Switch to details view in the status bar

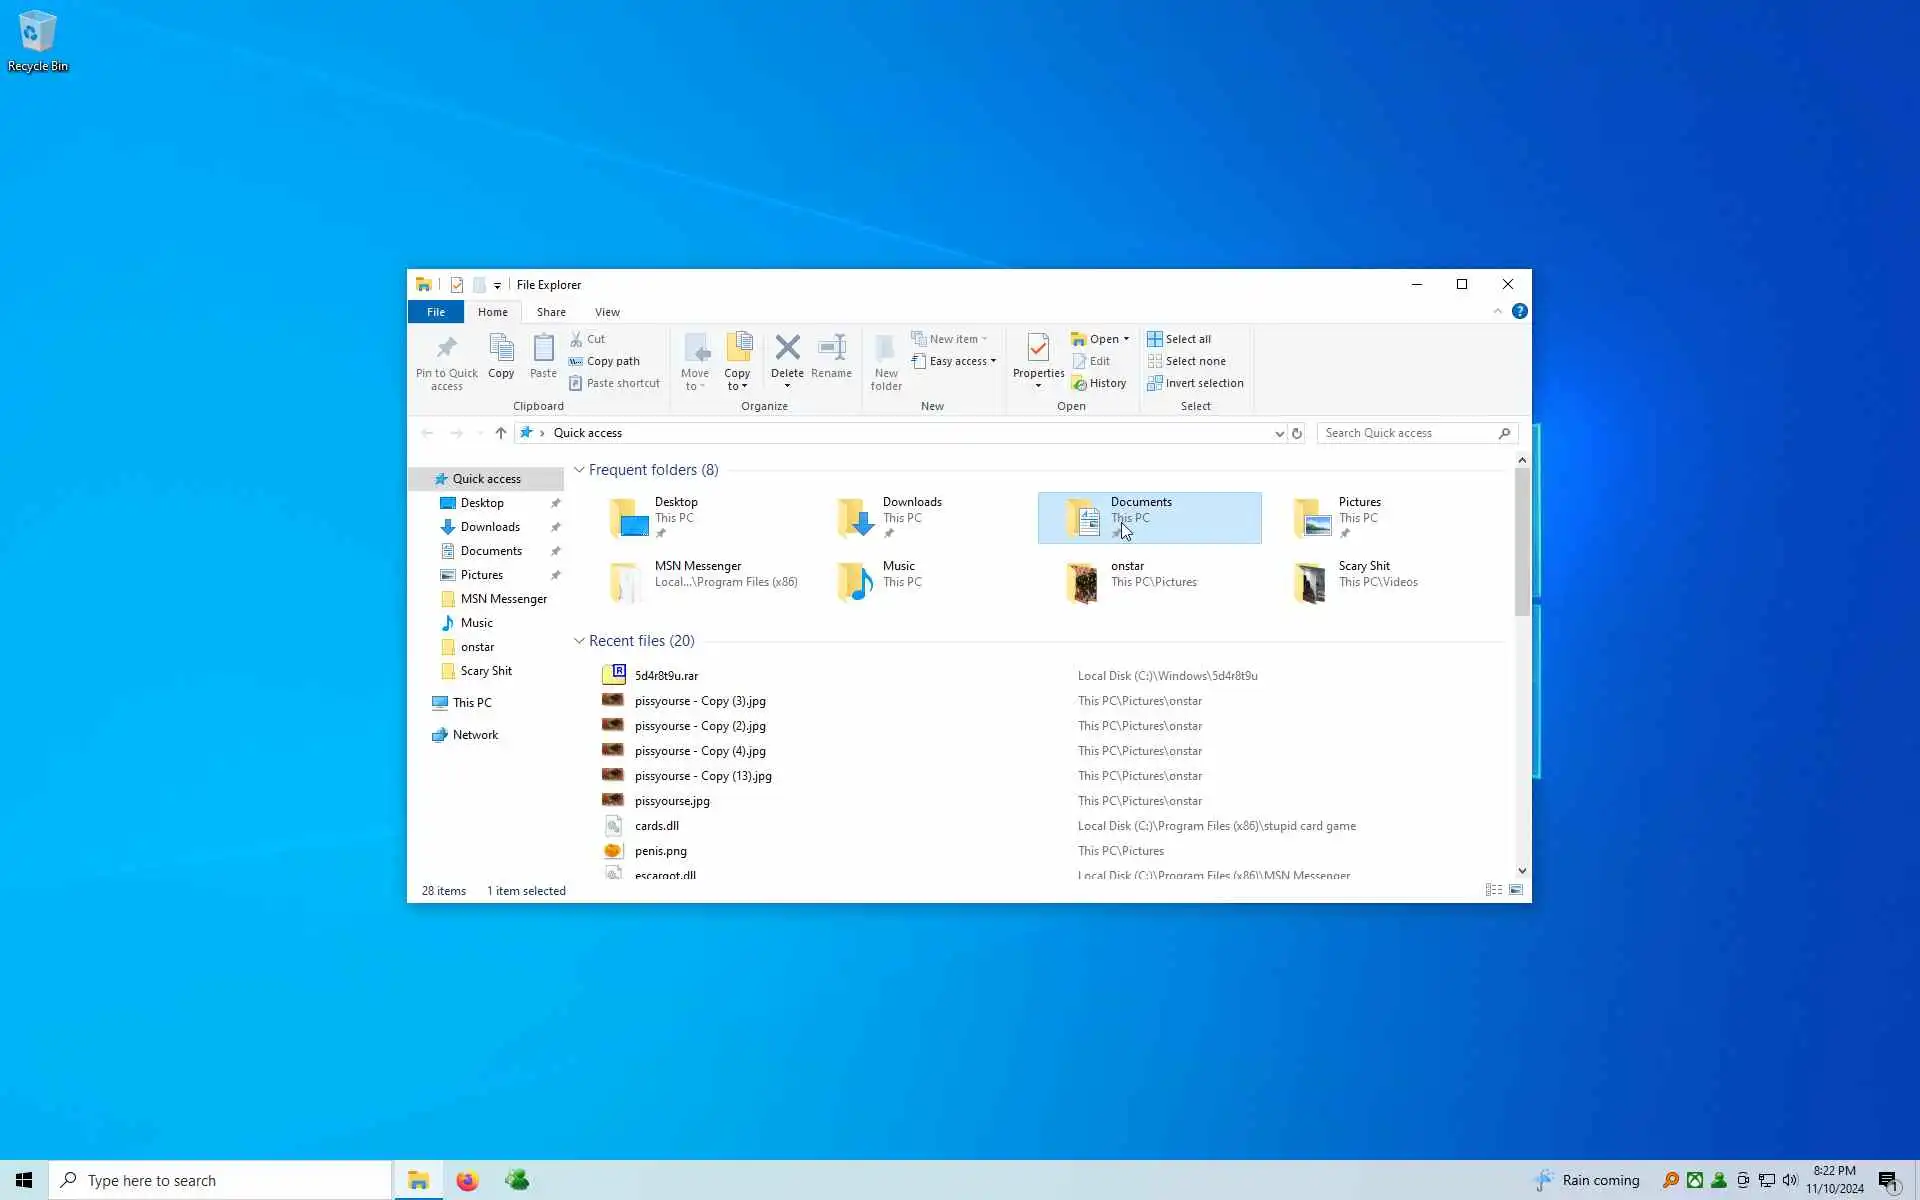[x=1493, y=890]
